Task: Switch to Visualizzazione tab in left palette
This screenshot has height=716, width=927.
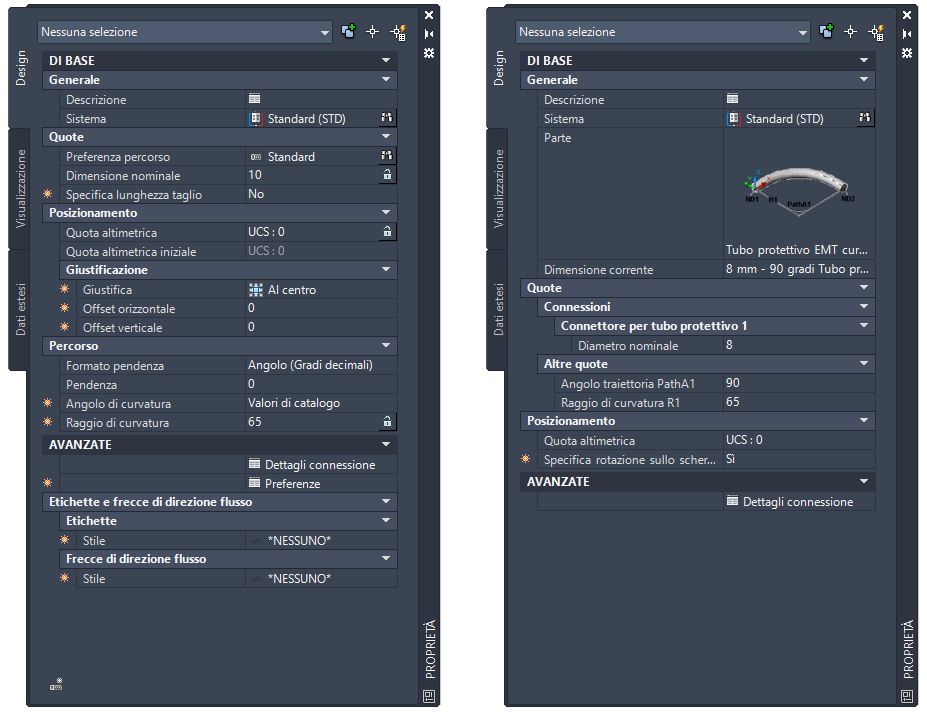Action: point(21,189)
